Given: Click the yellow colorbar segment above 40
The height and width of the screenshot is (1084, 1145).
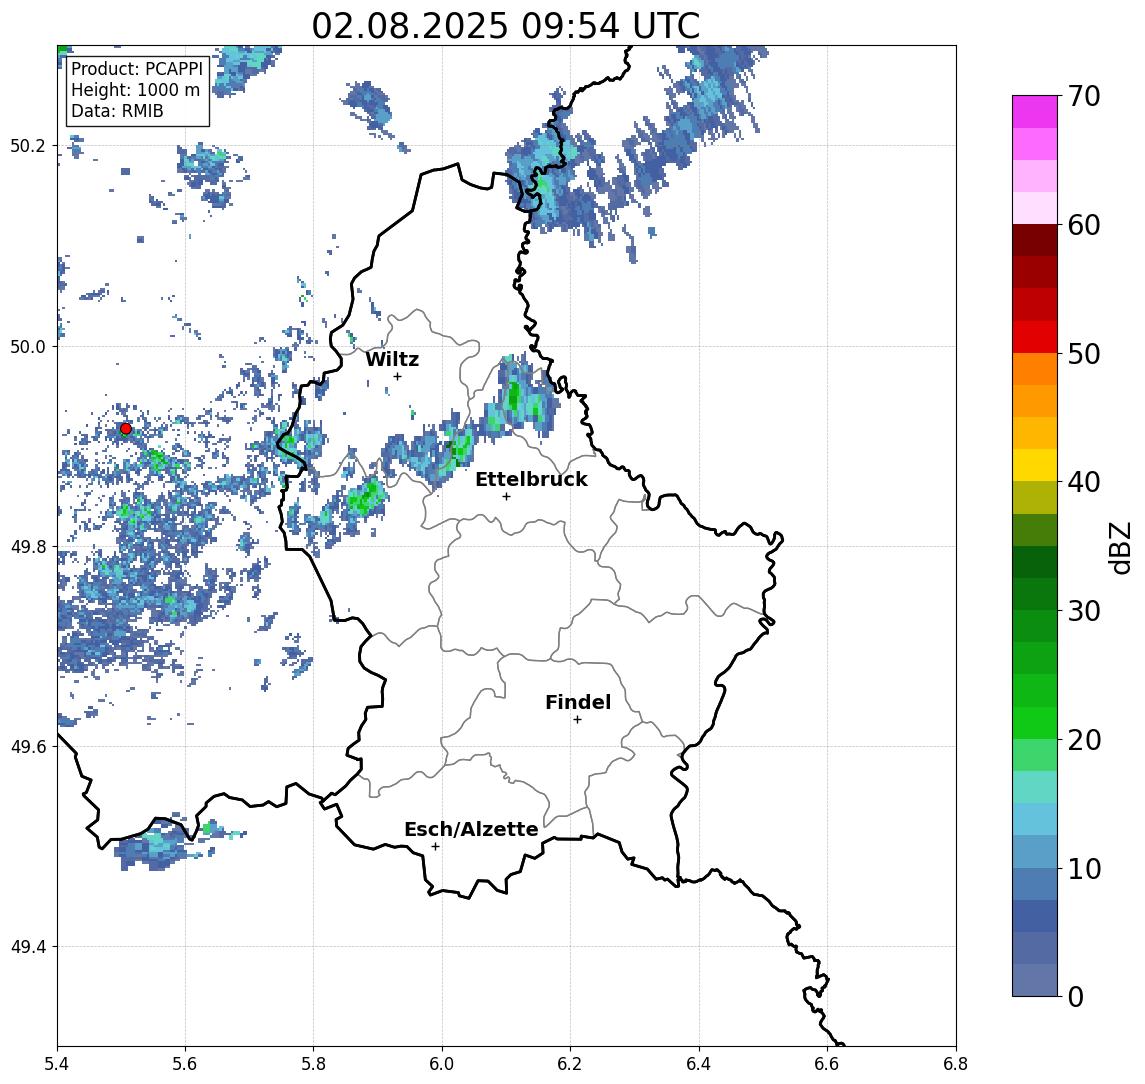Looking at the screenshot, I should 1035,465.
